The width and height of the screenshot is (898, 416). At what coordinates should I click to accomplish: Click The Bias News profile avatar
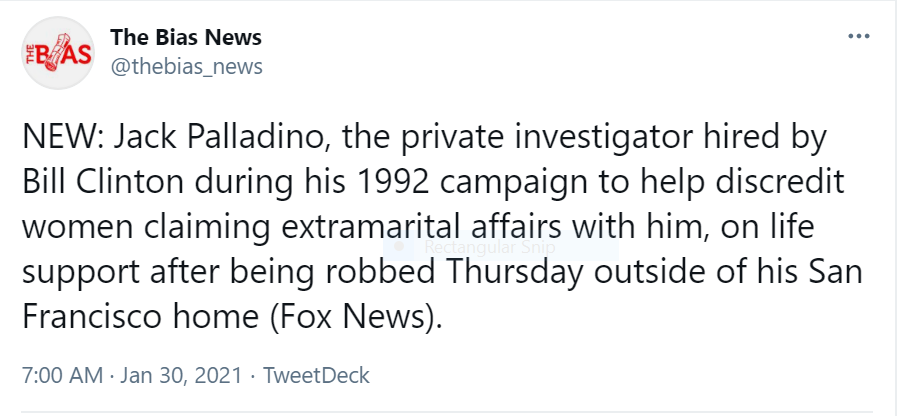58,53
